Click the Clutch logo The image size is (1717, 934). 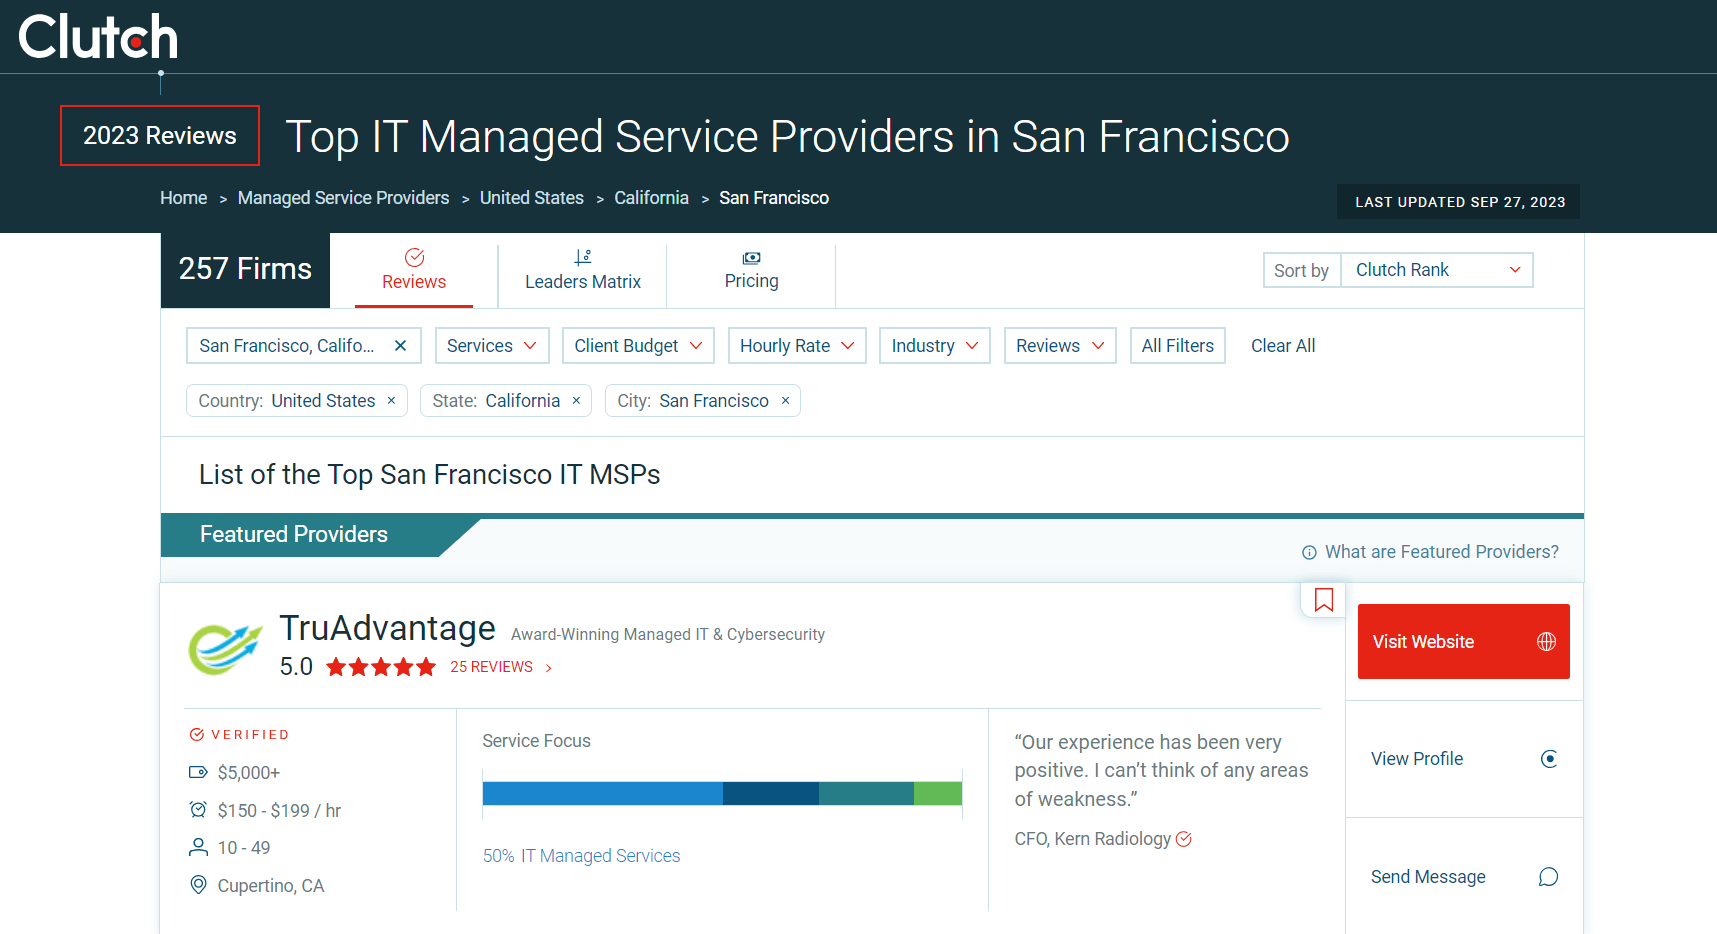[98, 37]
